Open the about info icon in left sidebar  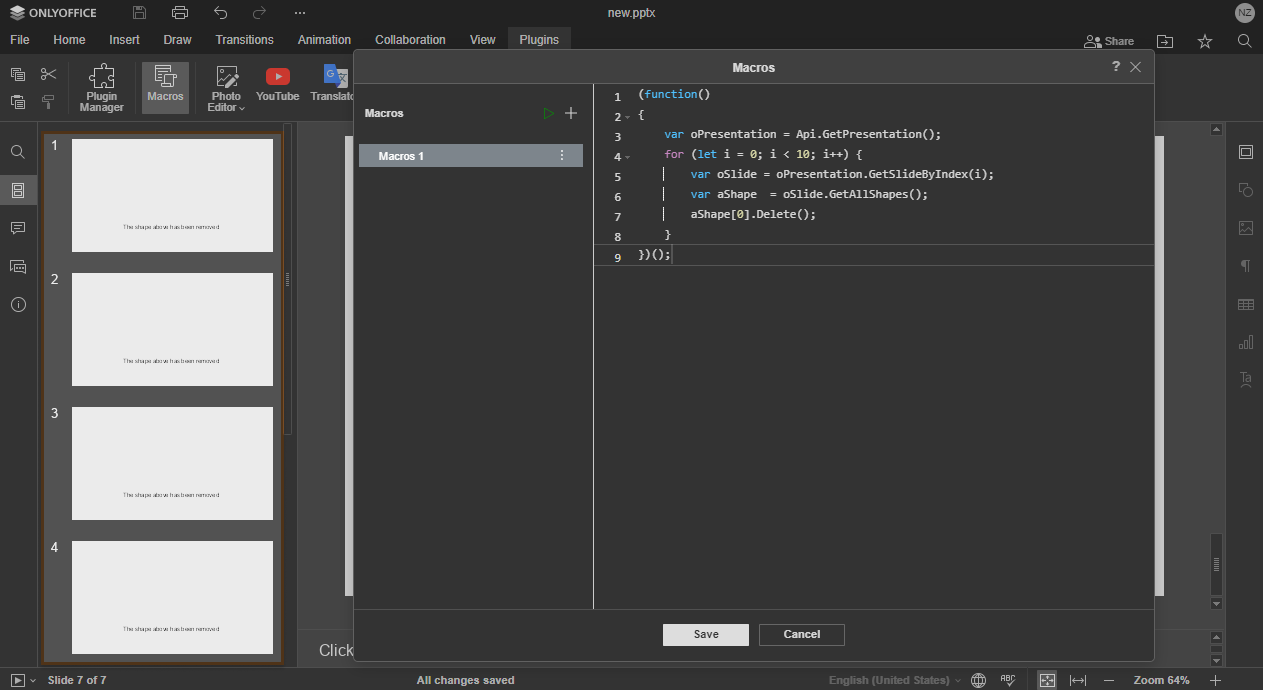click(x=18, y=304)
